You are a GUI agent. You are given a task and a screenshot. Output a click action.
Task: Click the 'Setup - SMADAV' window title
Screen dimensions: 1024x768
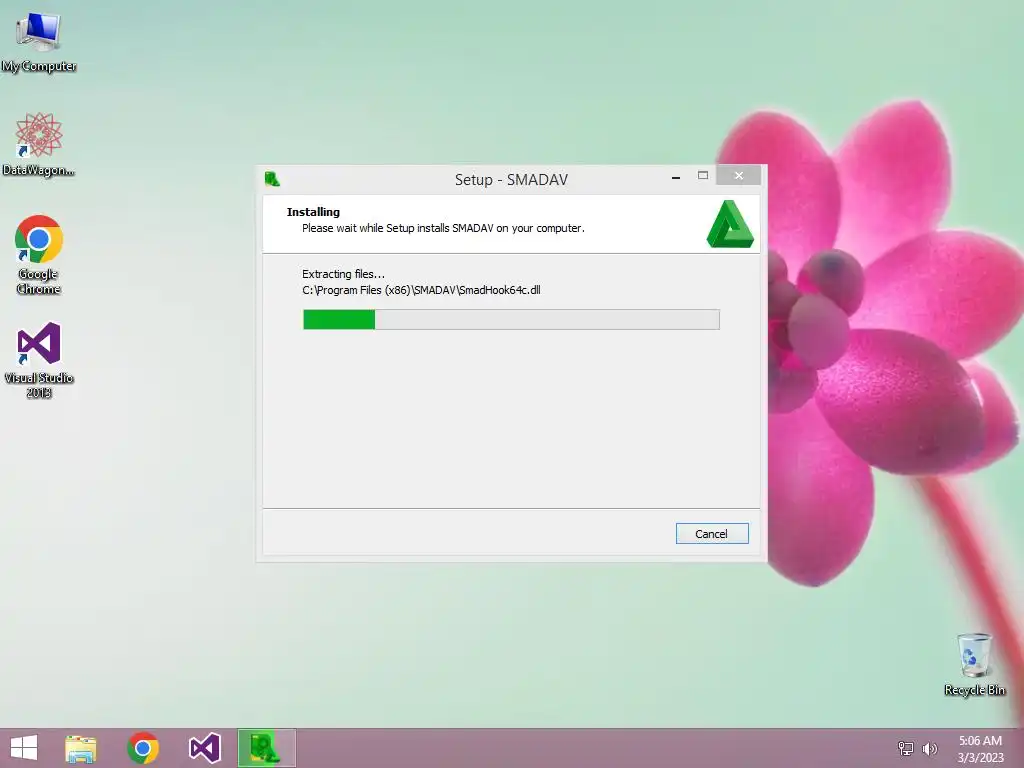click(x=511, y=180)
